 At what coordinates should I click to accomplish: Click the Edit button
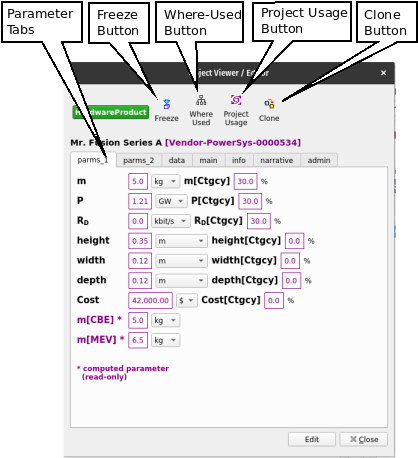pyautogui.click(x=312, y=439)
